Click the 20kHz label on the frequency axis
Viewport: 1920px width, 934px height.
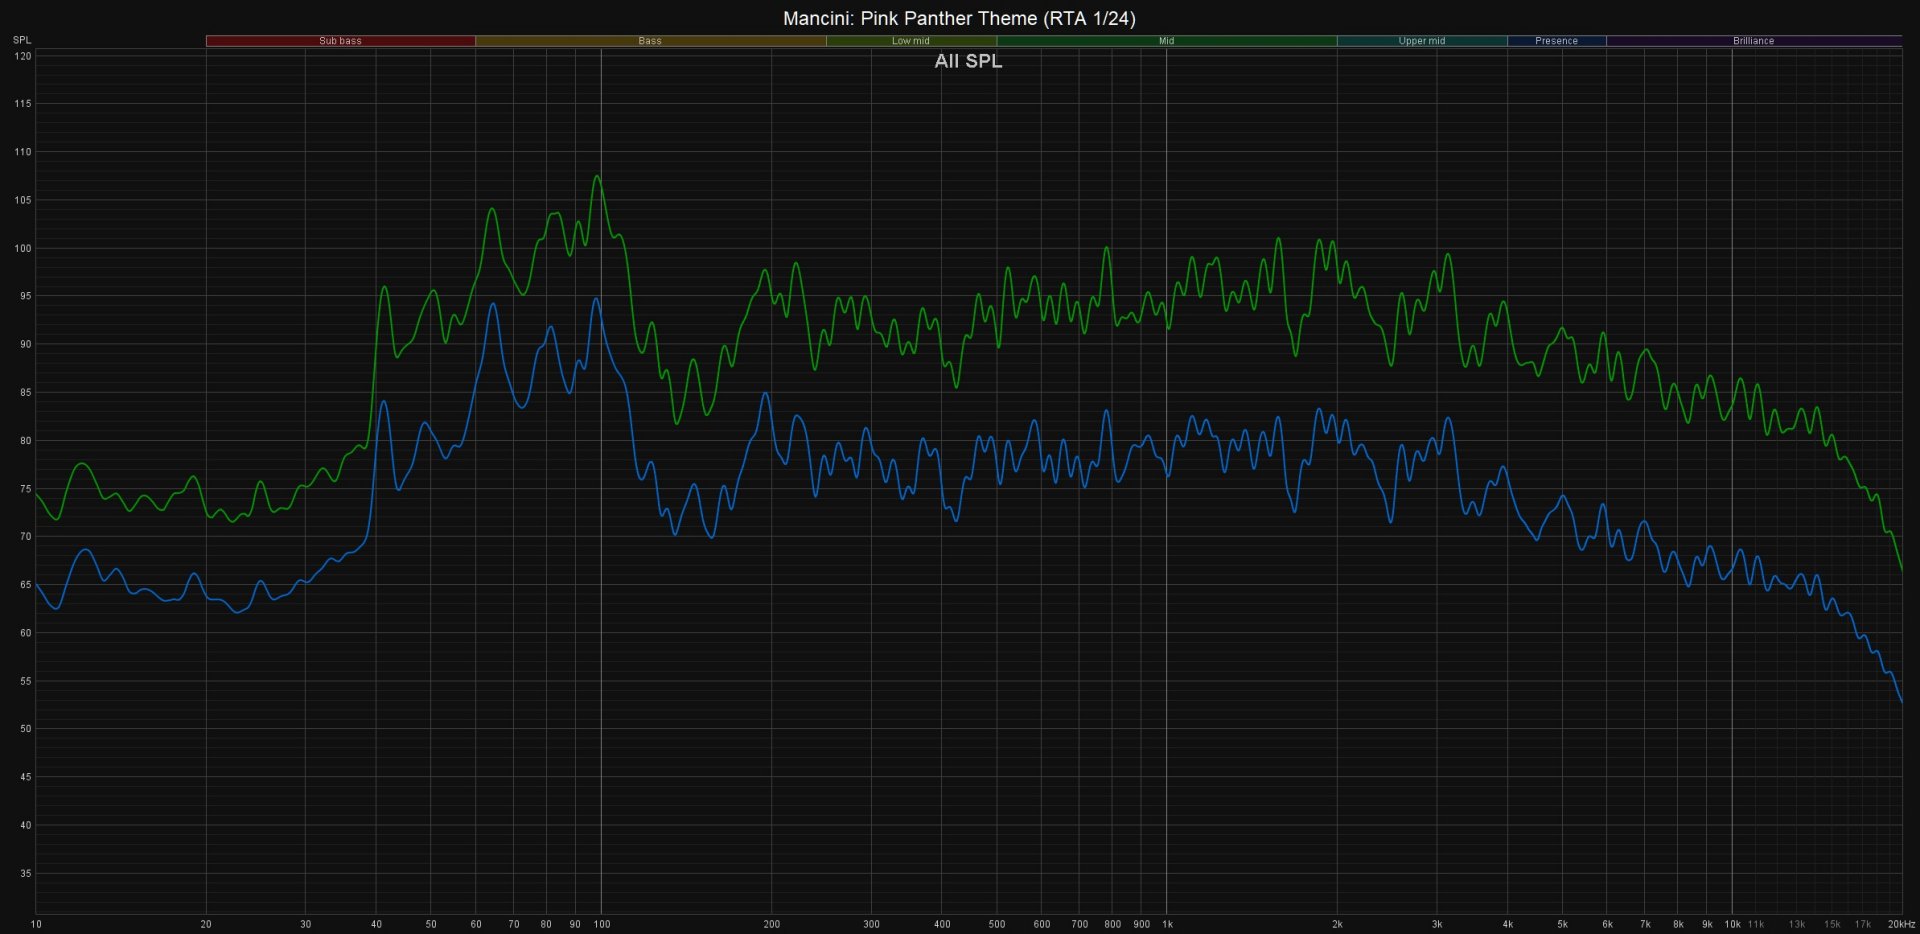[1900, 924]
